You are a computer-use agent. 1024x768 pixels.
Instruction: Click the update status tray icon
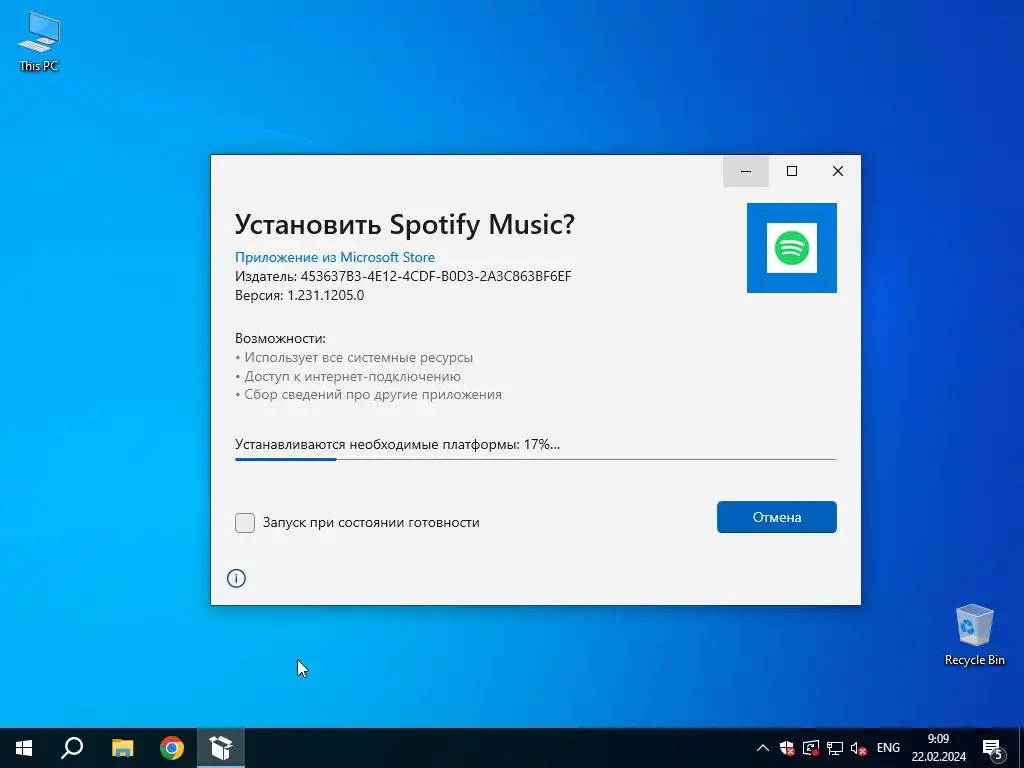point(811,748)
